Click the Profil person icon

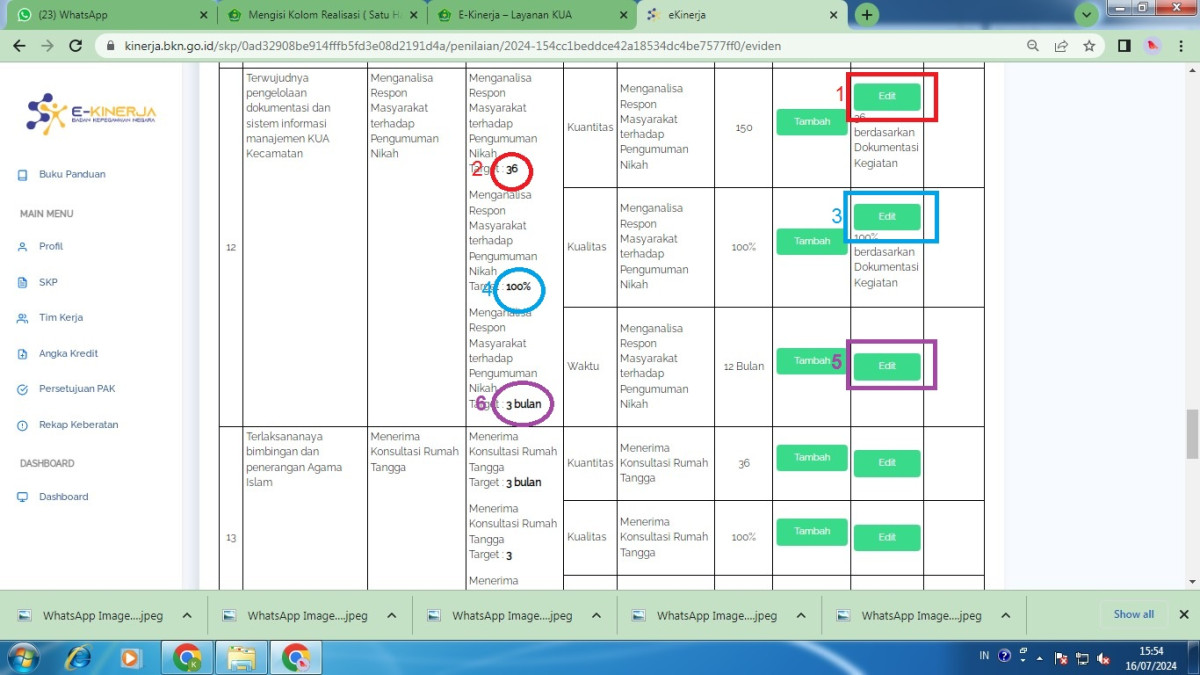(x=22, y=247)
